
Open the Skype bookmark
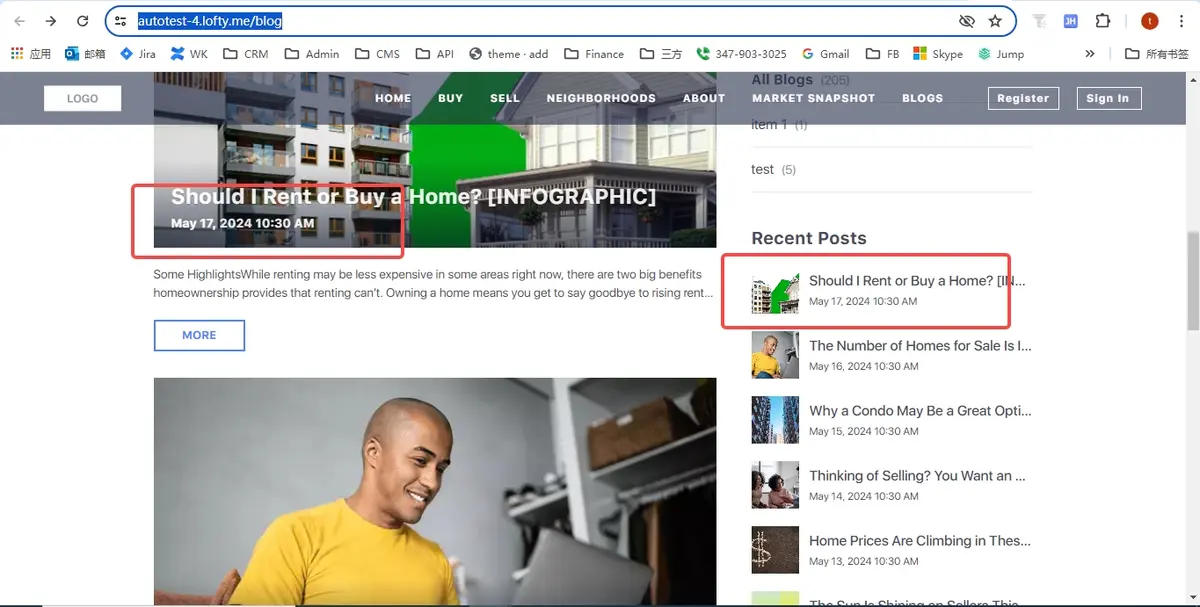click(x=938, y=54)
